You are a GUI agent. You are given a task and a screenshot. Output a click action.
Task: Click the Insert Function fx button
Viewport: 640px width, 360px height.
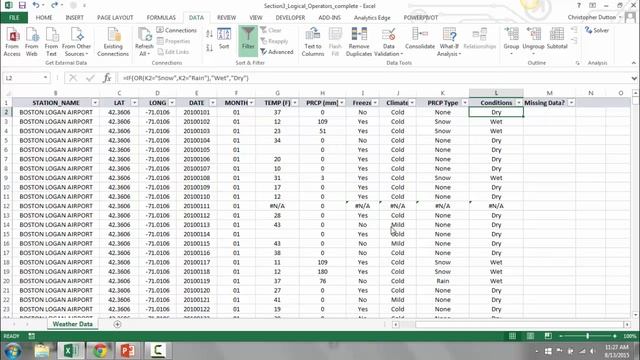pos(107,78)
